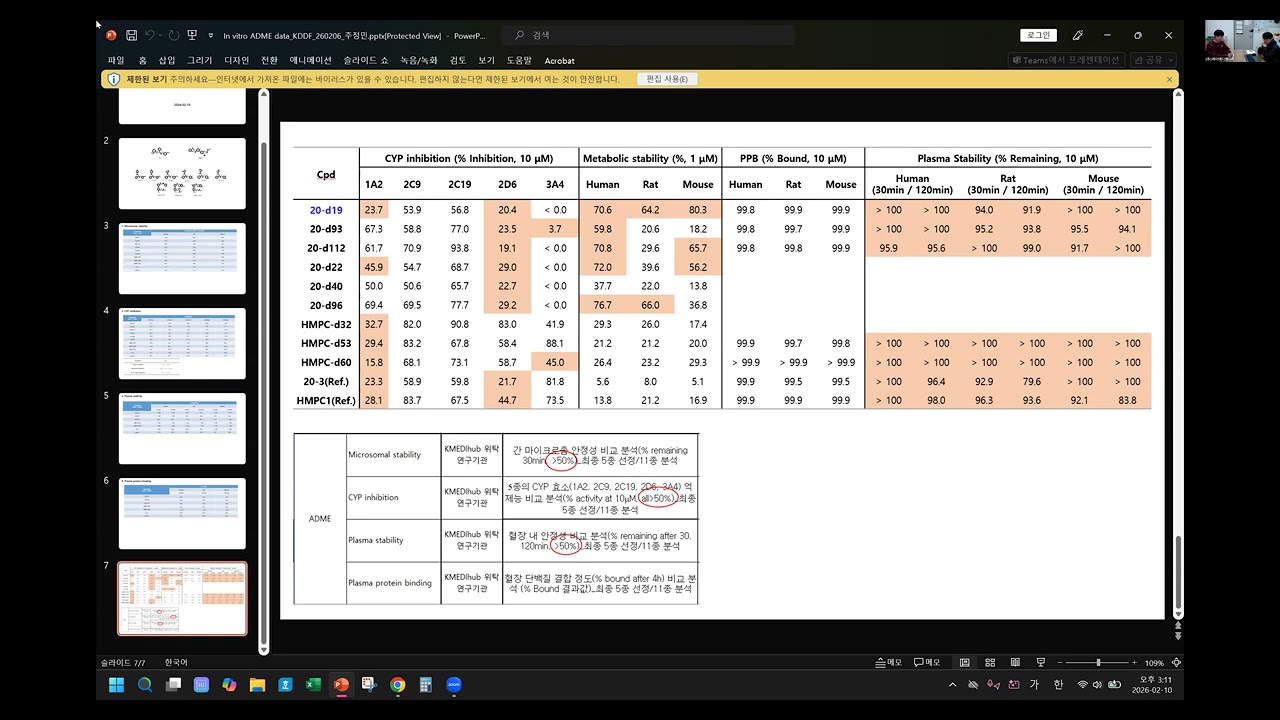Image resolution: width=1280 pixels, height=720 pixels.
Task: Switch to Slide Sorter view icon
Action: pyautogui.click(x=990, y=662)
